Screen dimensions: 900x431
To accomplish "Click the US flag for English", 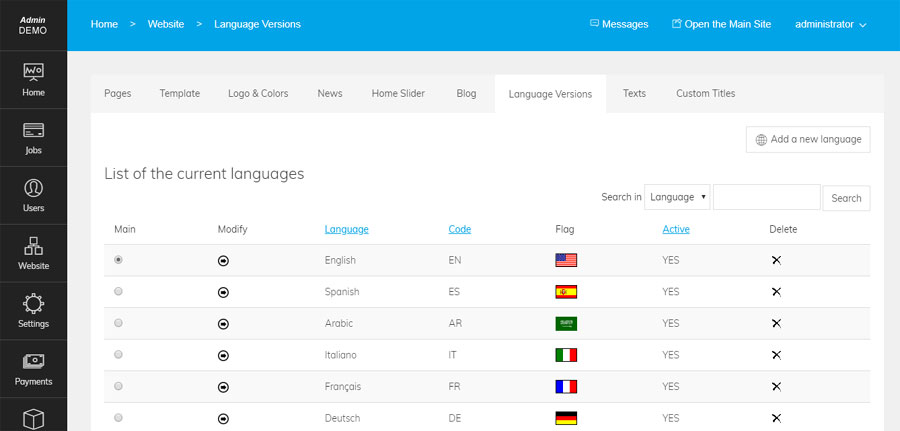I will (566, 260).
